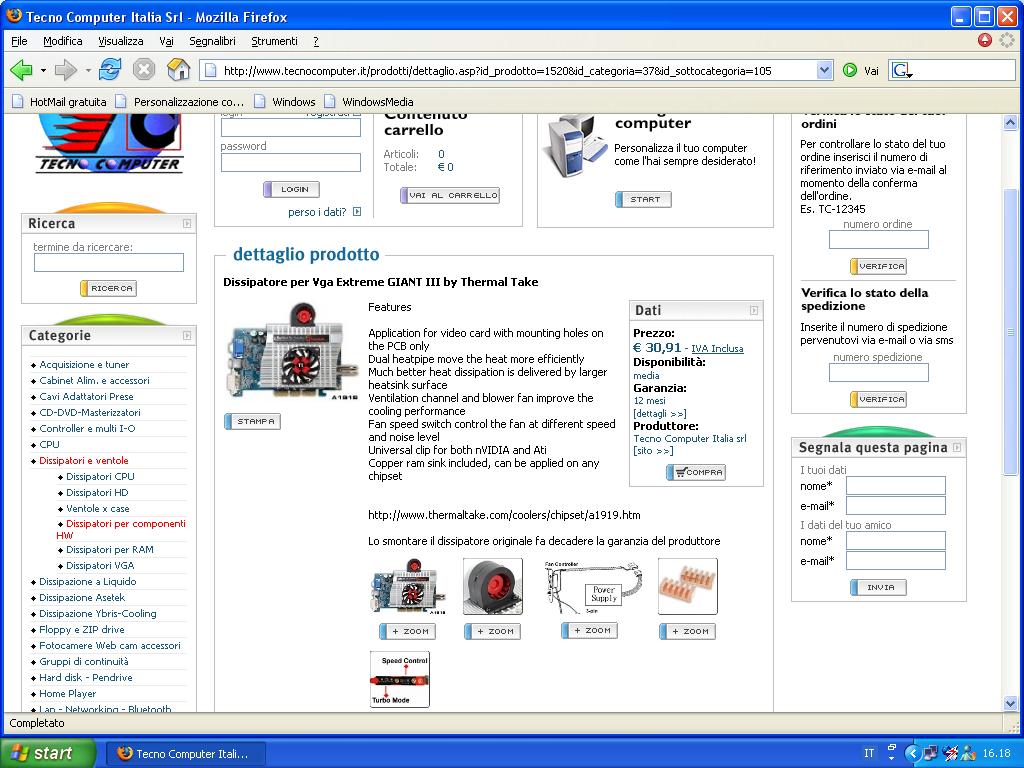Click the computer tower image
The image size is (1024, 768).
(575, 146)
